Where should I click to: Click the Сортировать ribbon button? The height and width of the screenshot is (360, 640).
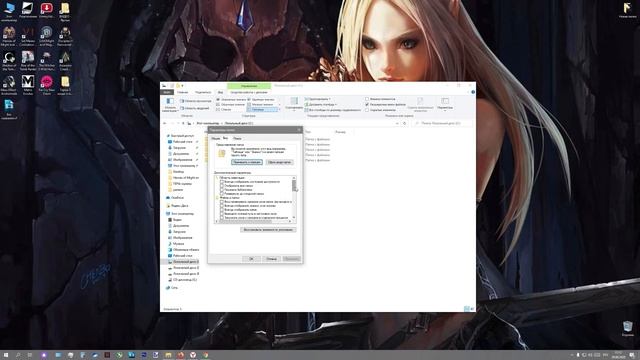(x=294, y=104)
